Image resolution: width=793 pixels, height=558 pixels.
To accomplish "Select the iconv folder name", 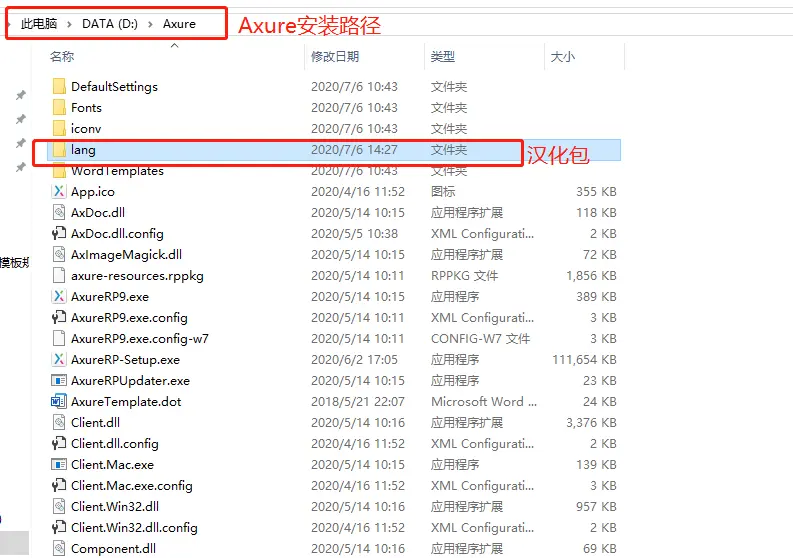I will point(86,129).
